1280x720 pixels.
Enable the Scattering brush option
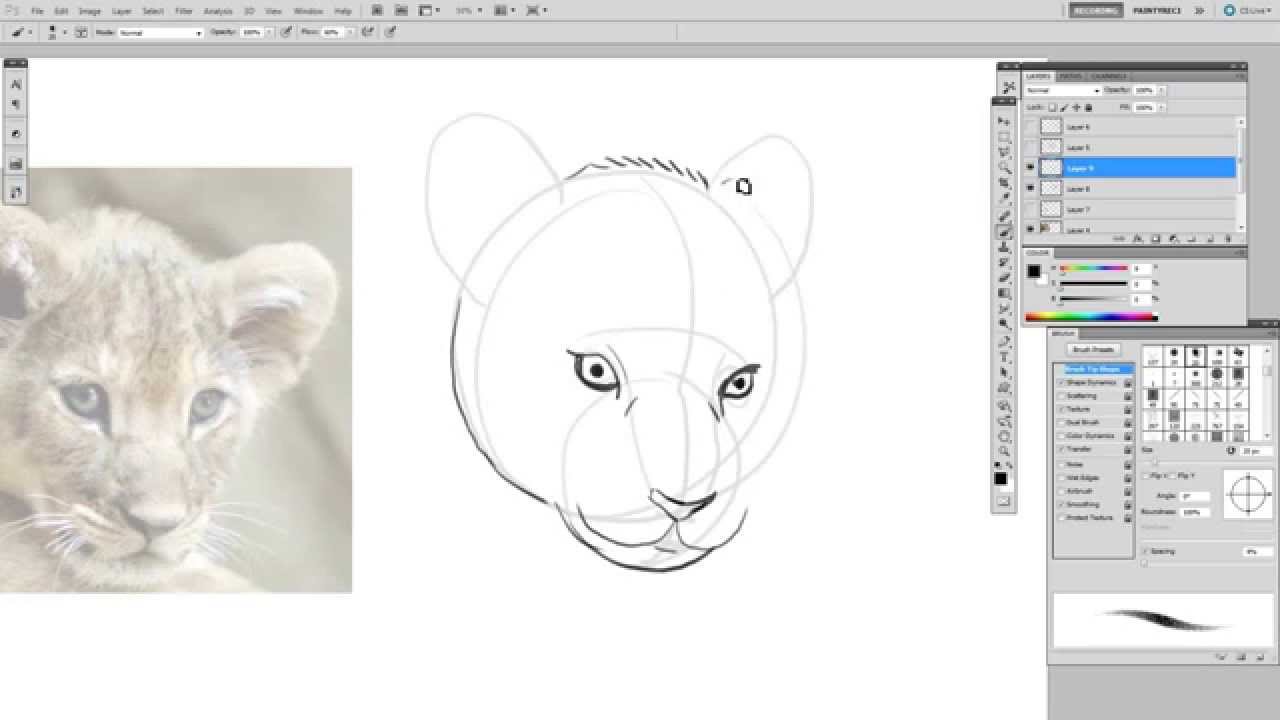(x=1062, y=395)
